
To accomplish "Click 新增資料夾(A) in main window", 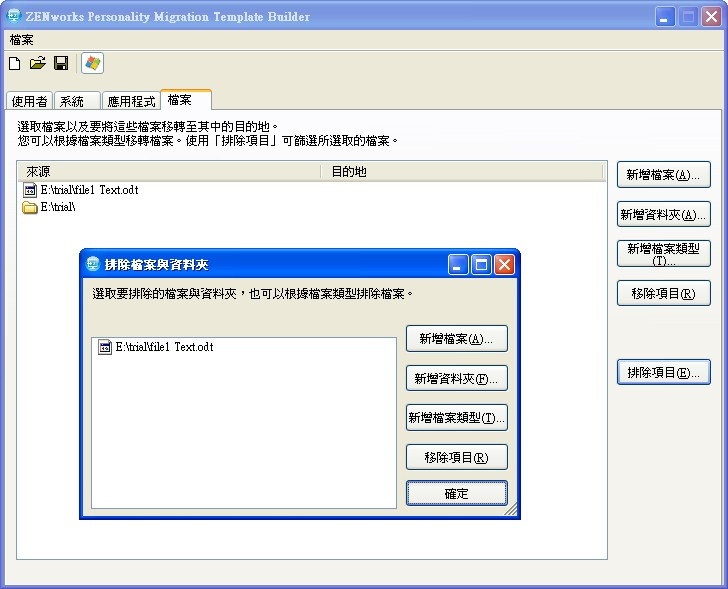I will coord(663,214).
